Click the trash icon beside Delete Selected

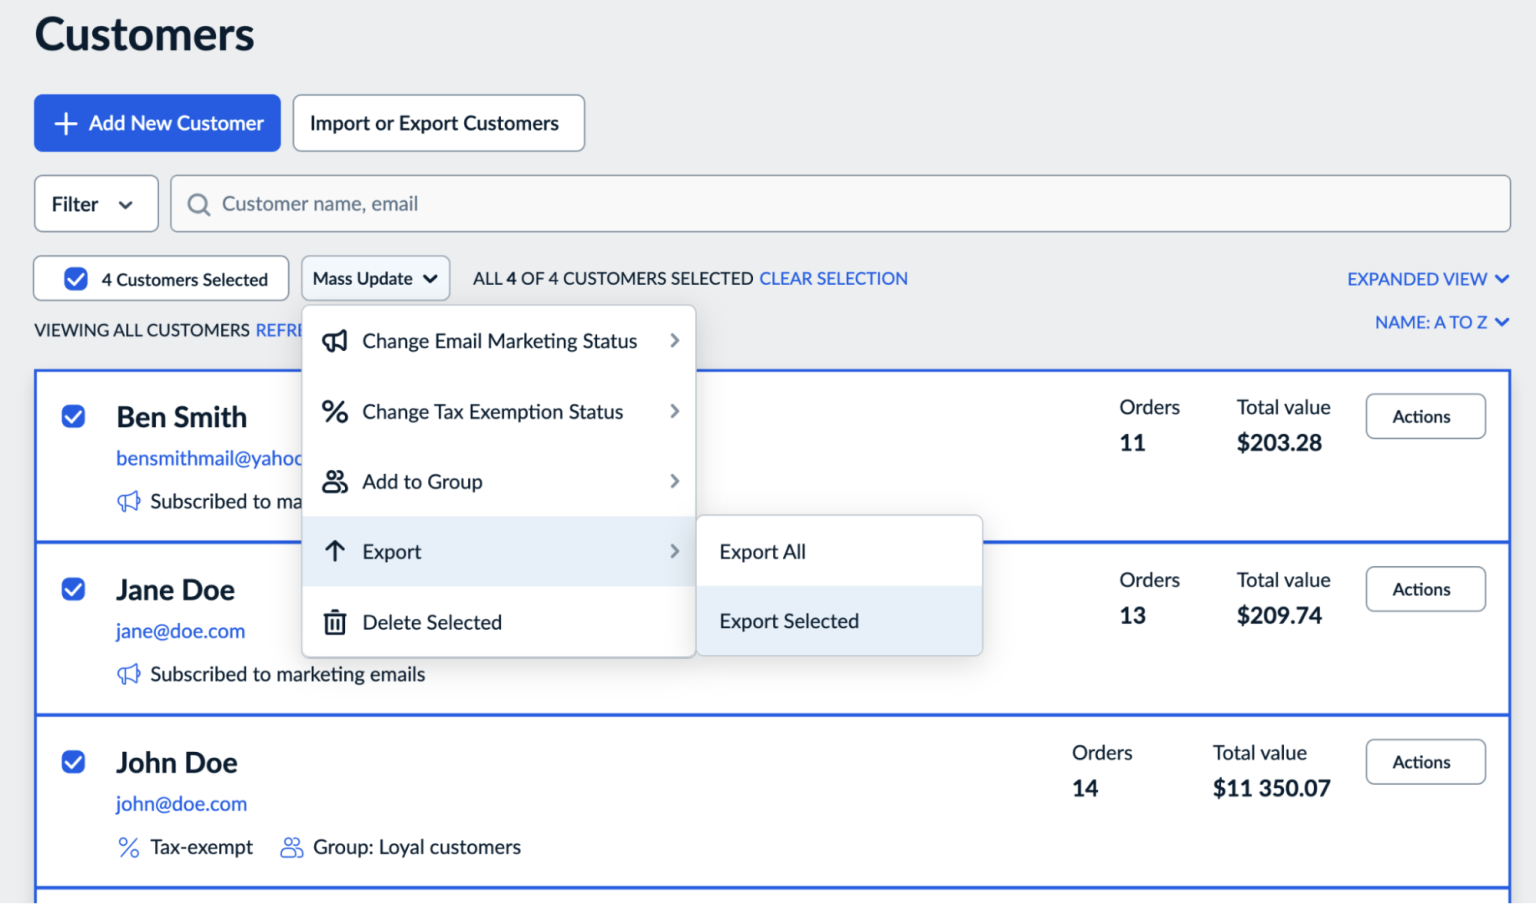(x=335, y=622)
